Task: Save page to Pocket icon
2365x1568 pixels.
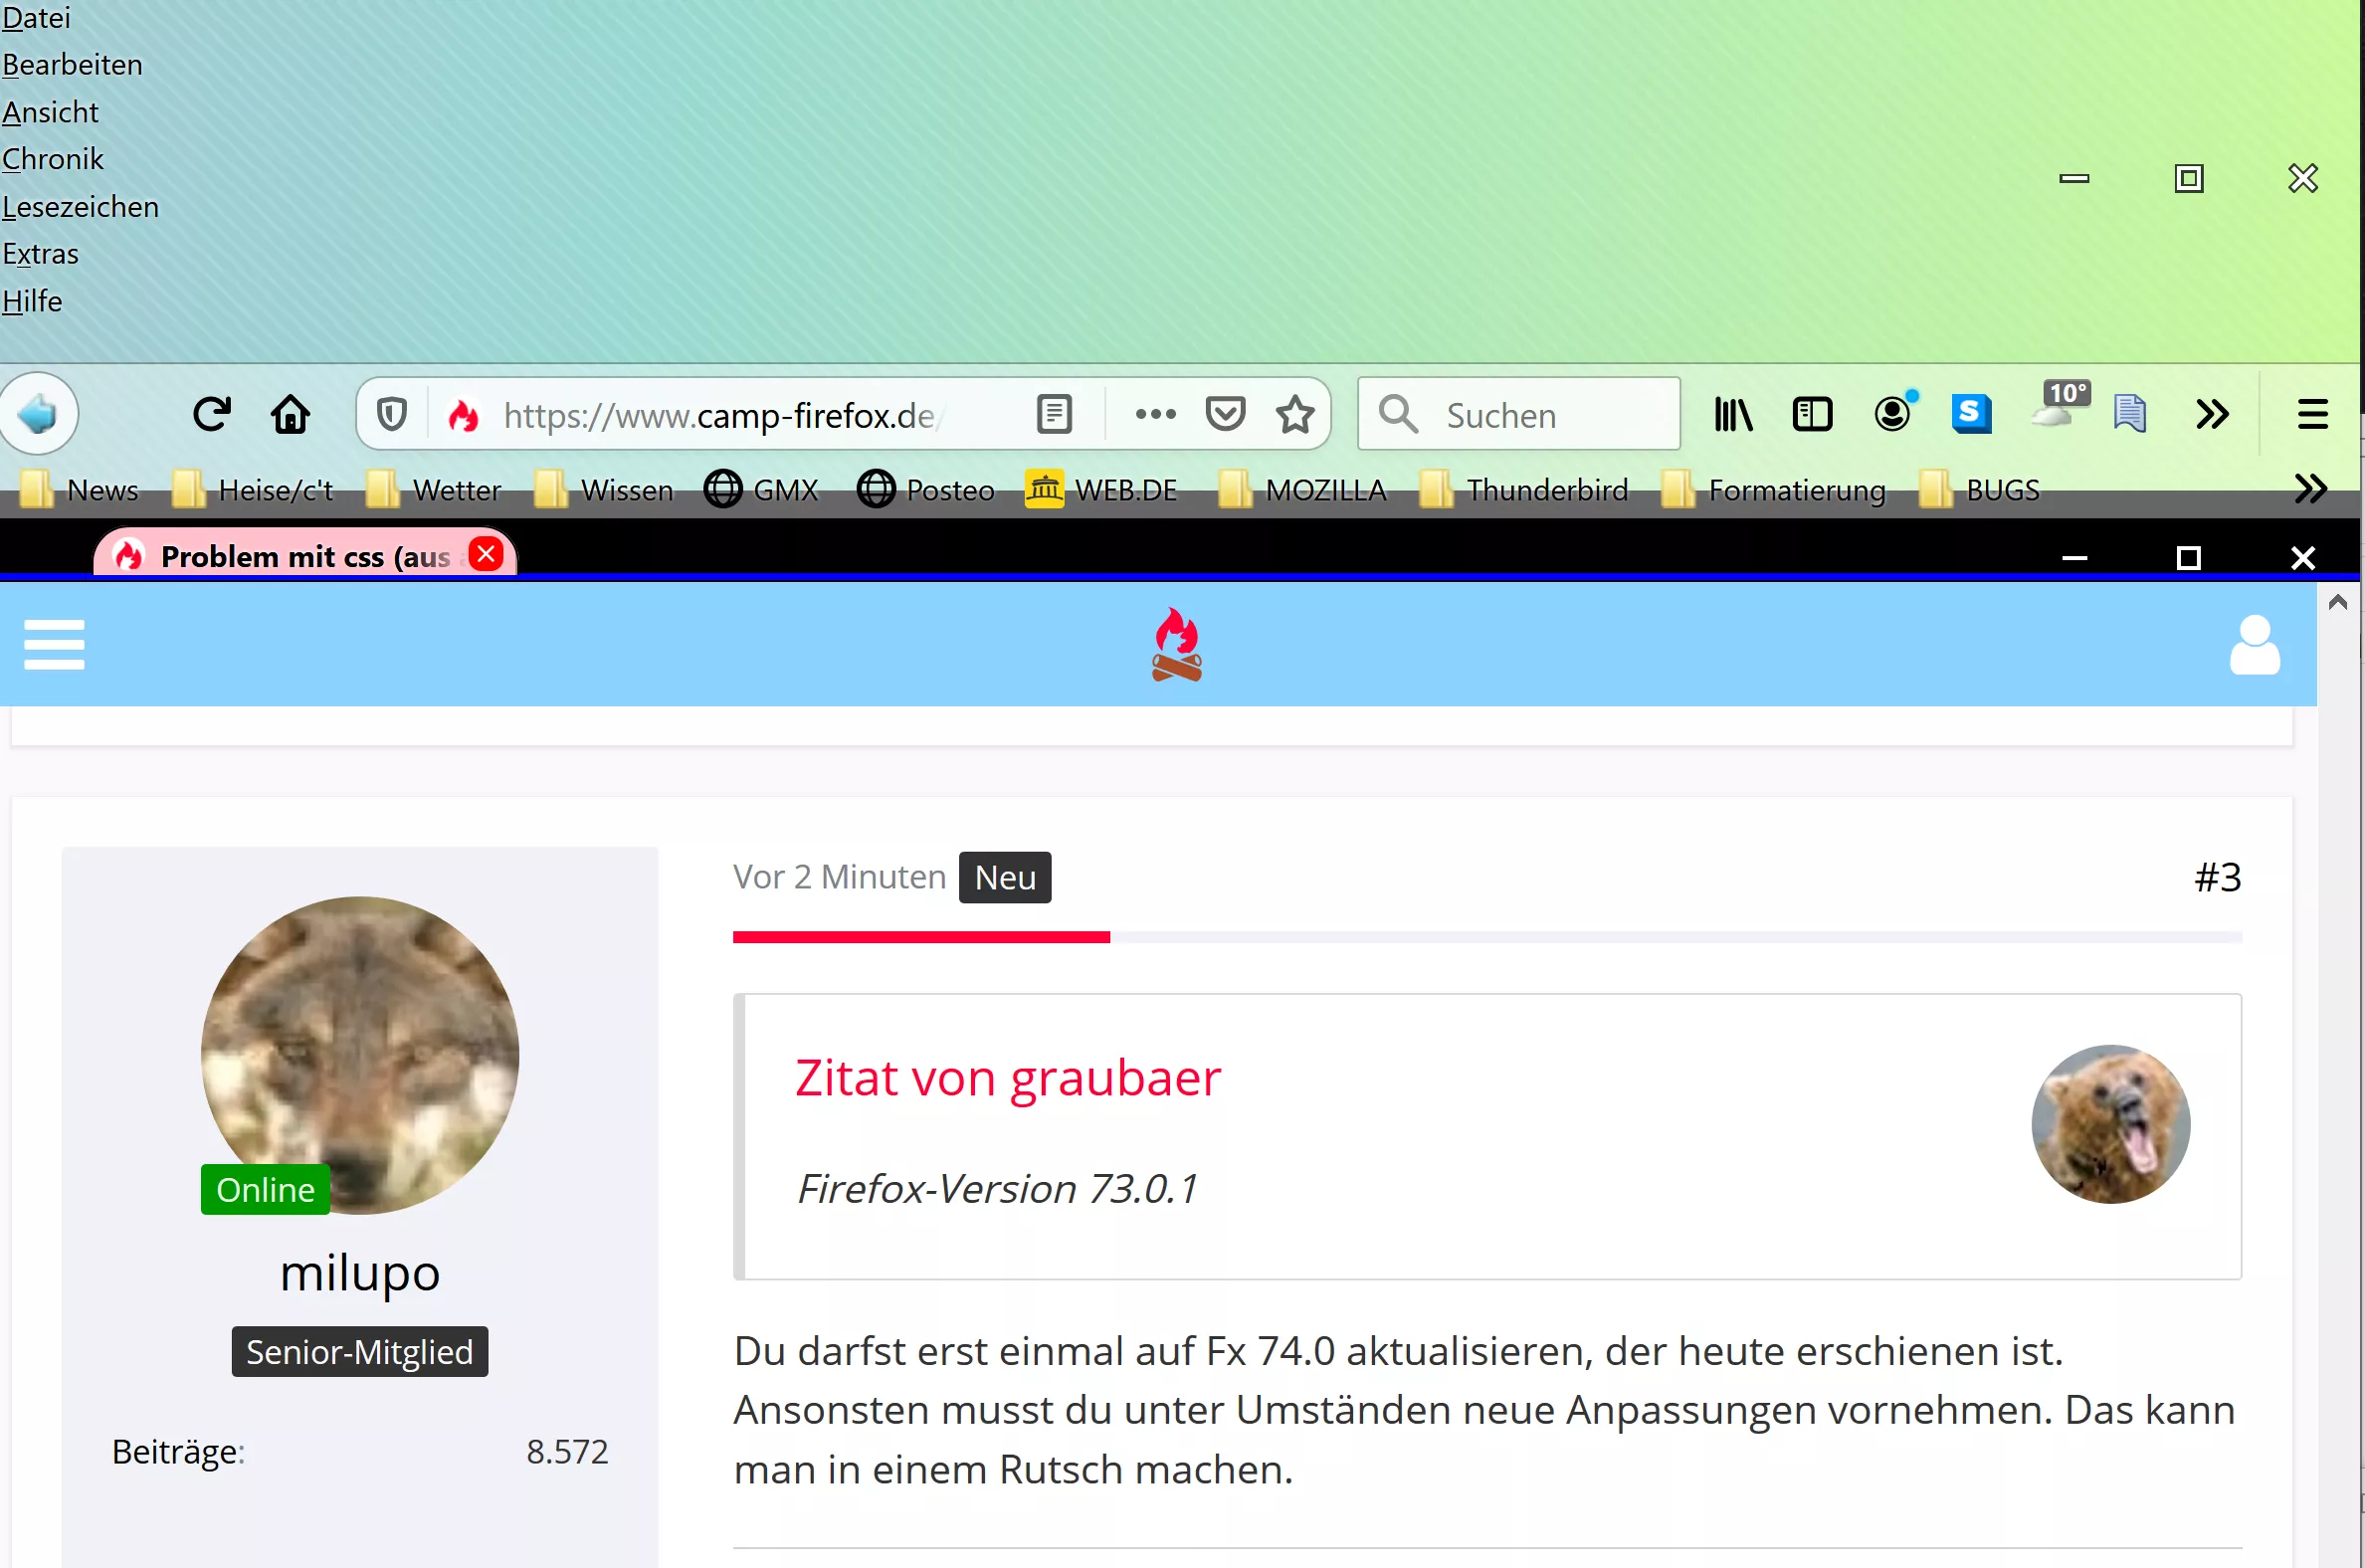Action: point(1225,414)
